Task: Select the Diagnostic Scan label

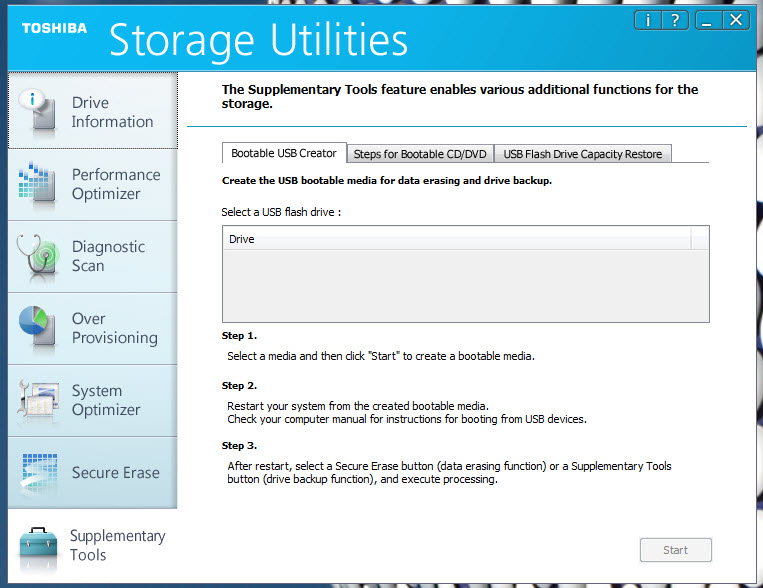Action: pos(108,256)
